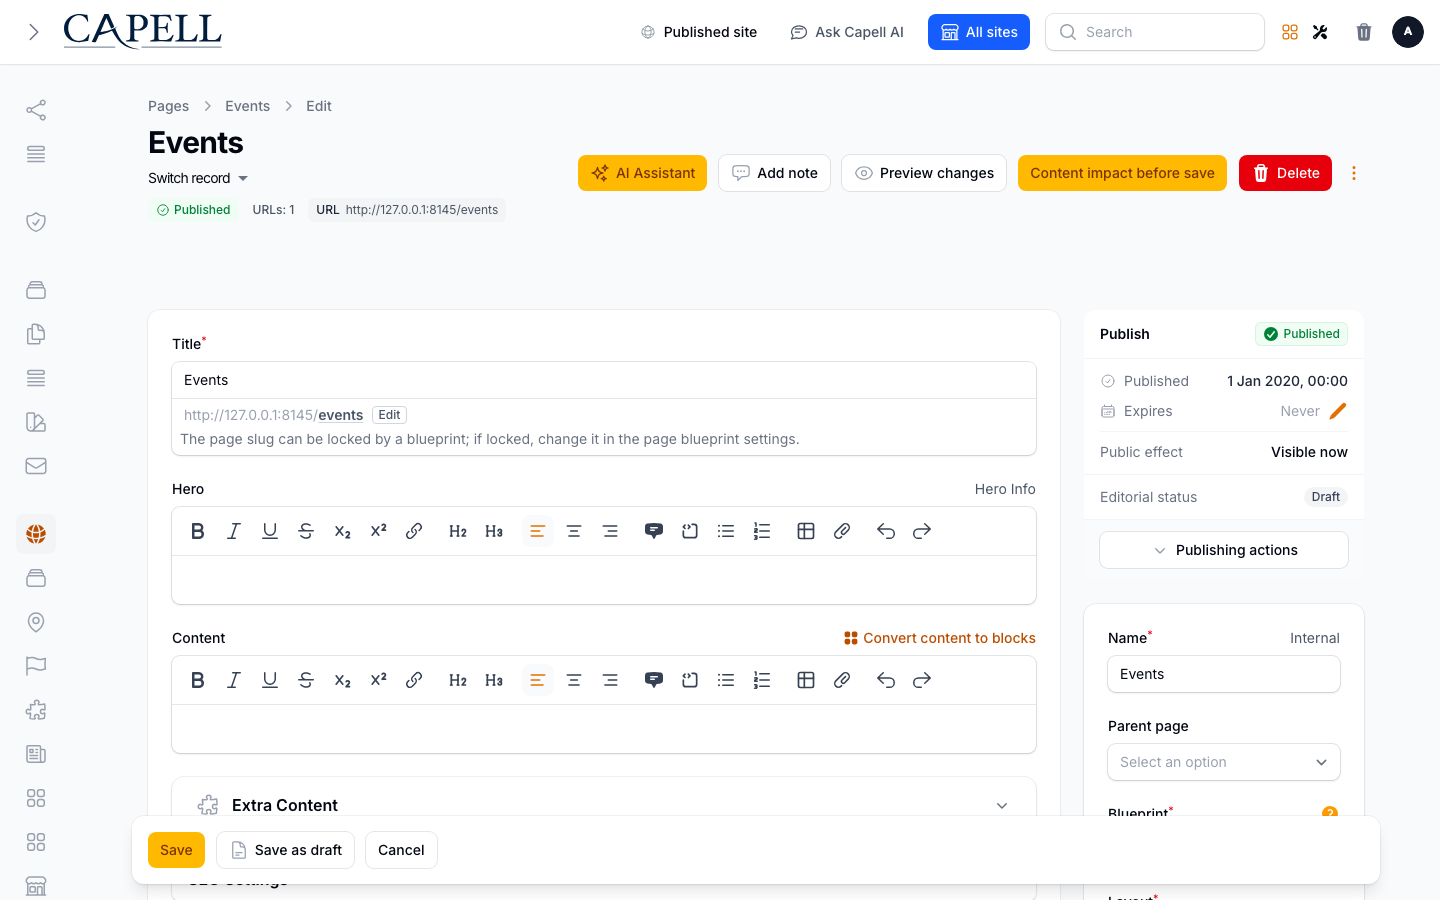Expand the left sidebar with the chevron

tap(34, 32)
